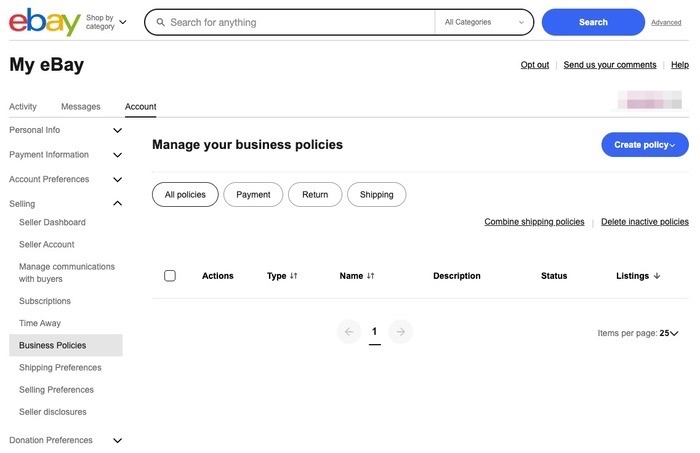The image size is (700, 453).
Task: Click page number 1
Action: (x=375, y=332)
